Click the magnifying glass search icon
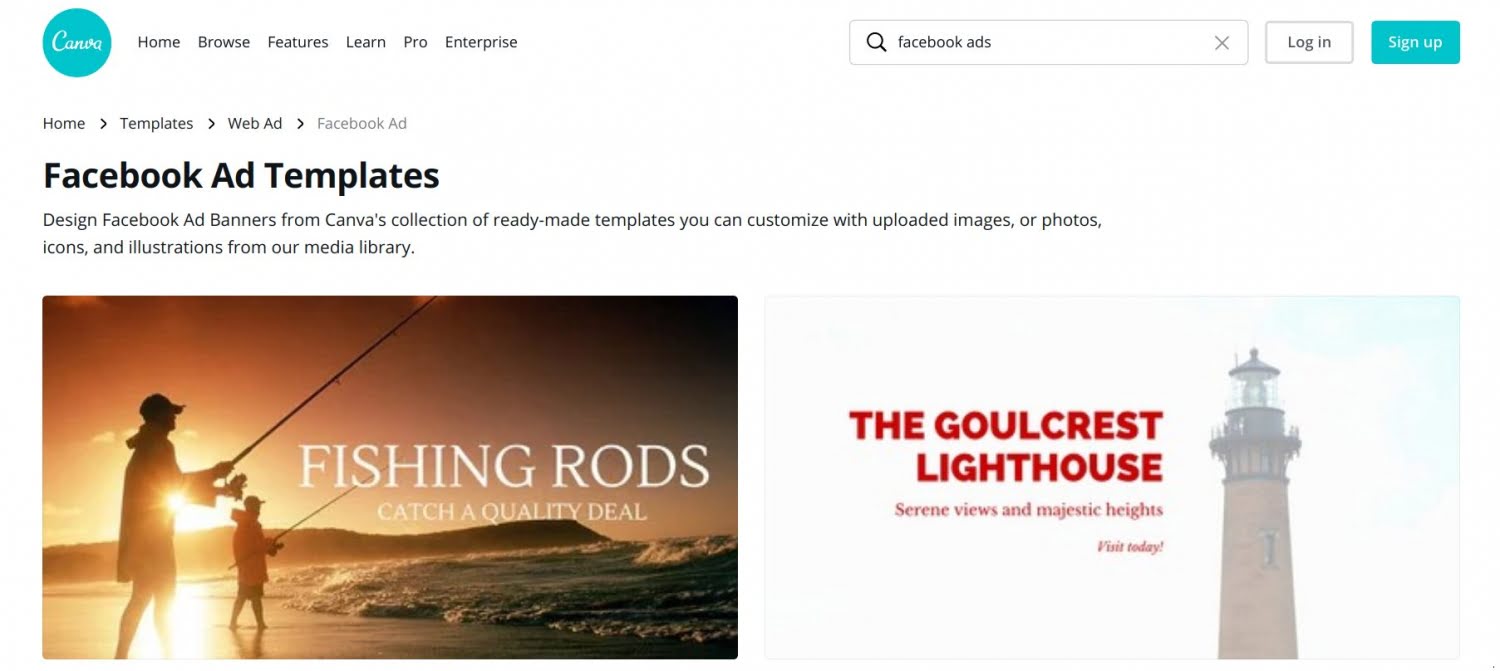 (876, 42)
